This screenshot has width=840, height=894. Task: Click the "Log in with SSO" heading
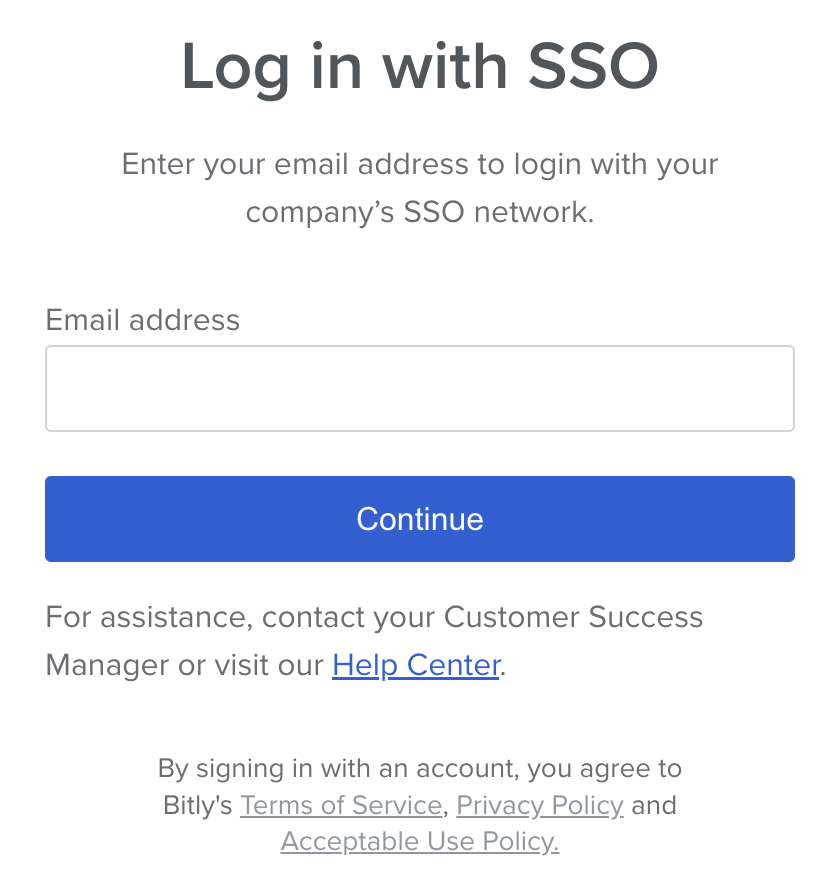tap(420, 68)
